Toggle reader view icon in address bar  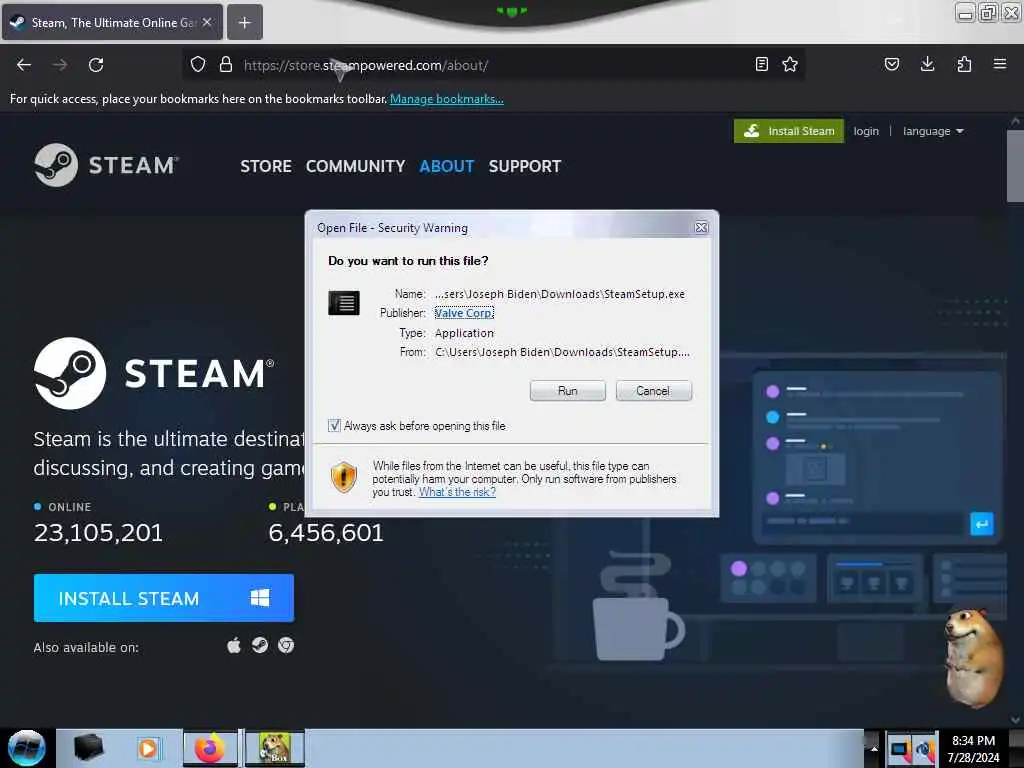point(761,65)
